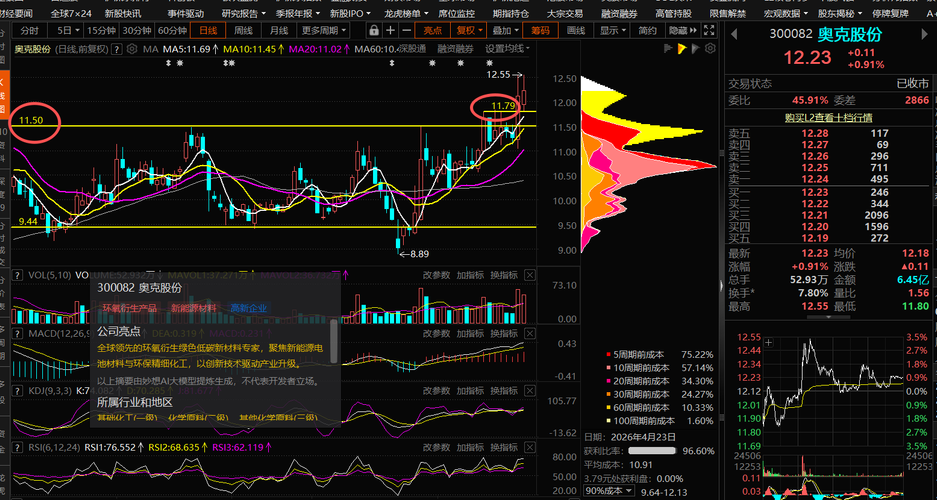Click 隐藏 to hide the side panel
The image size is (937, 500).
point(683,30)
